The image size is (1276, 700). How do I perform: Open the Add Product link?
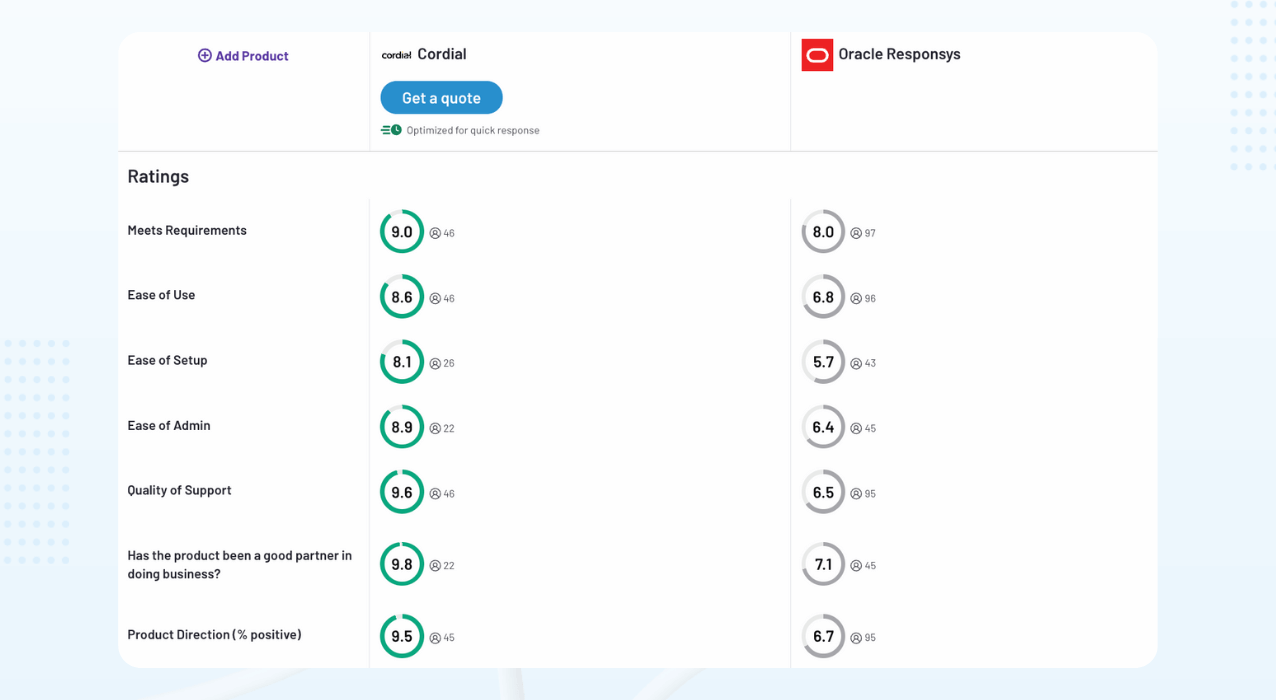252,56
